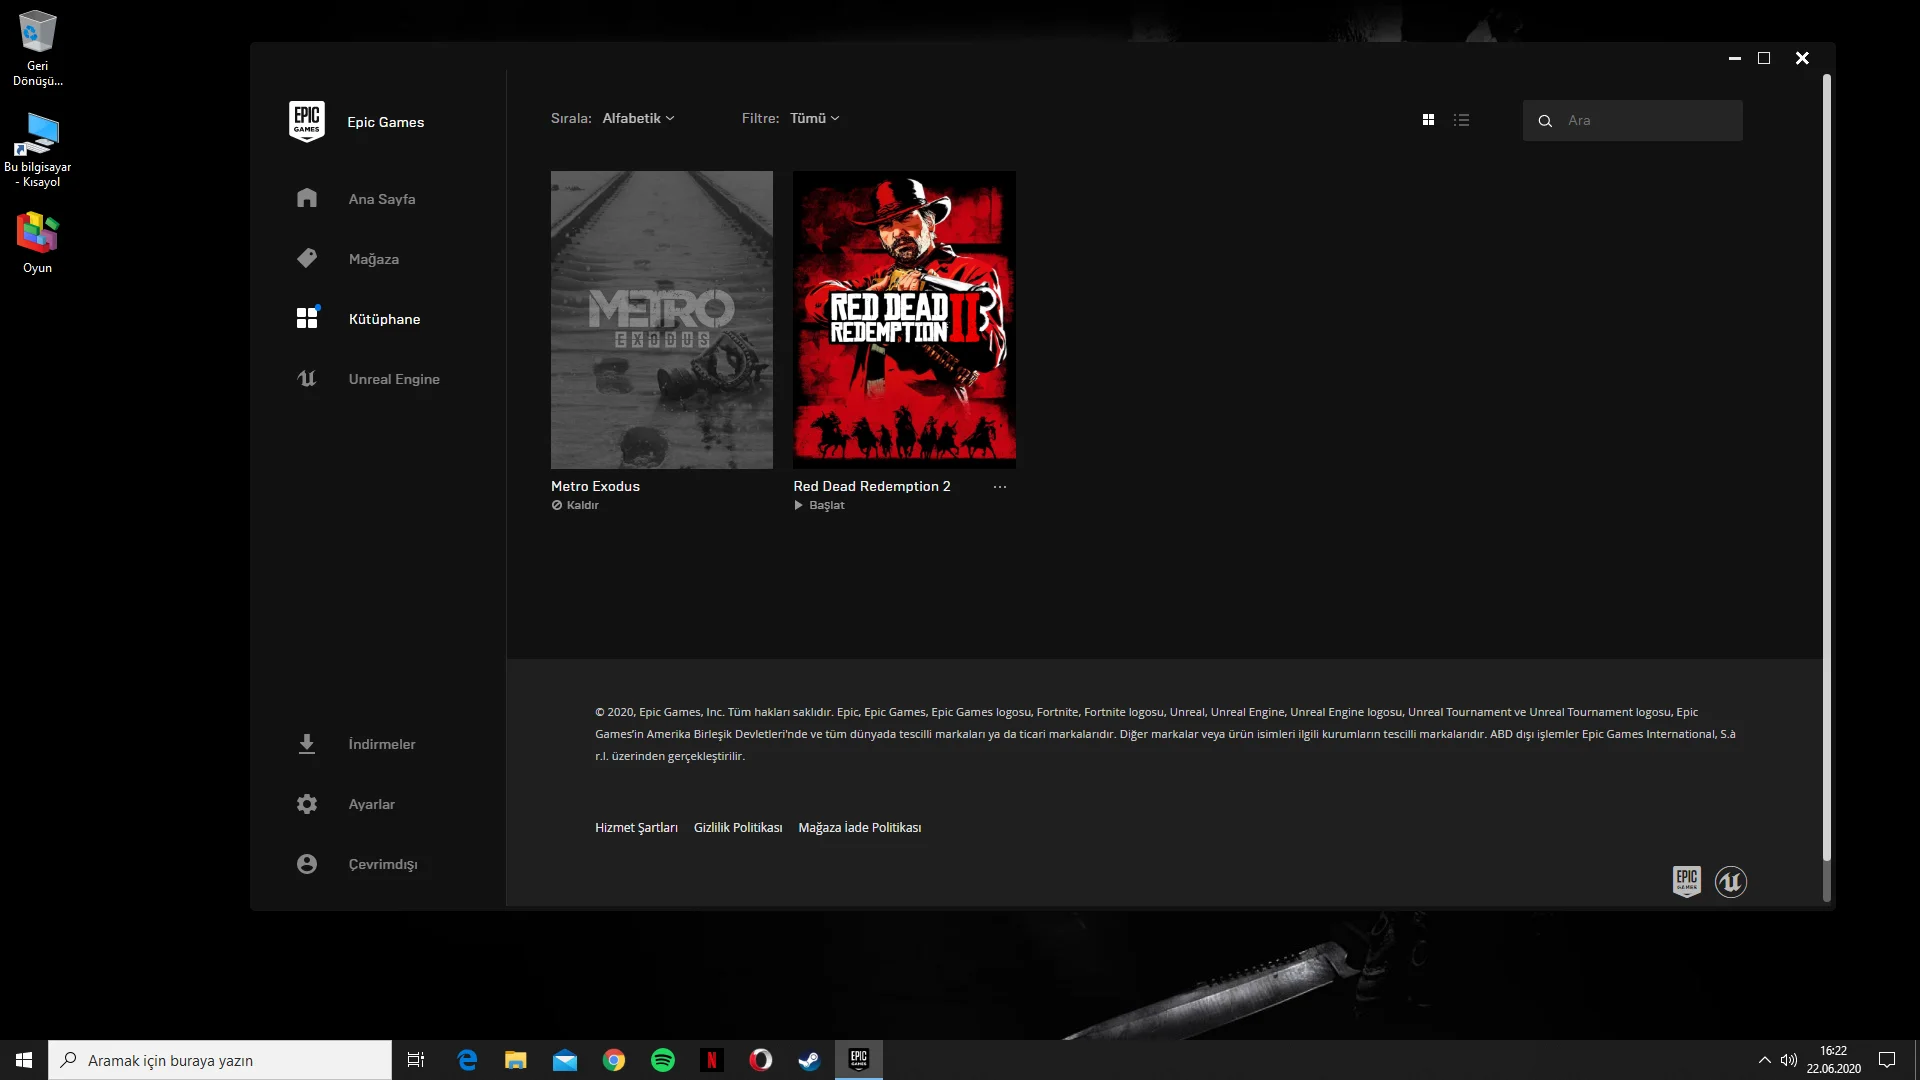Go to Mağaza menu item
This screenshot has width=1920, height=1080.
point(374,259)
